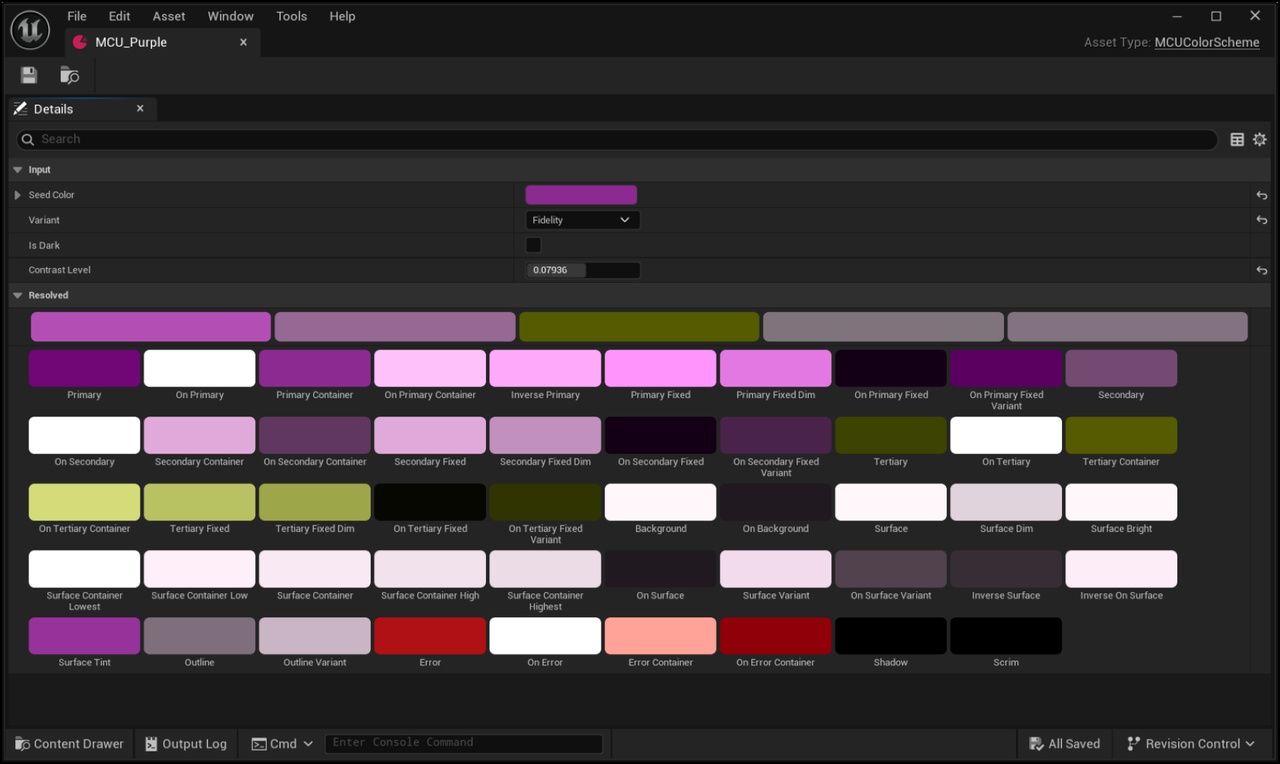Save the current asset with the floppy icon
Viewport: 1280px width, 764px height.
pos(29,75)
